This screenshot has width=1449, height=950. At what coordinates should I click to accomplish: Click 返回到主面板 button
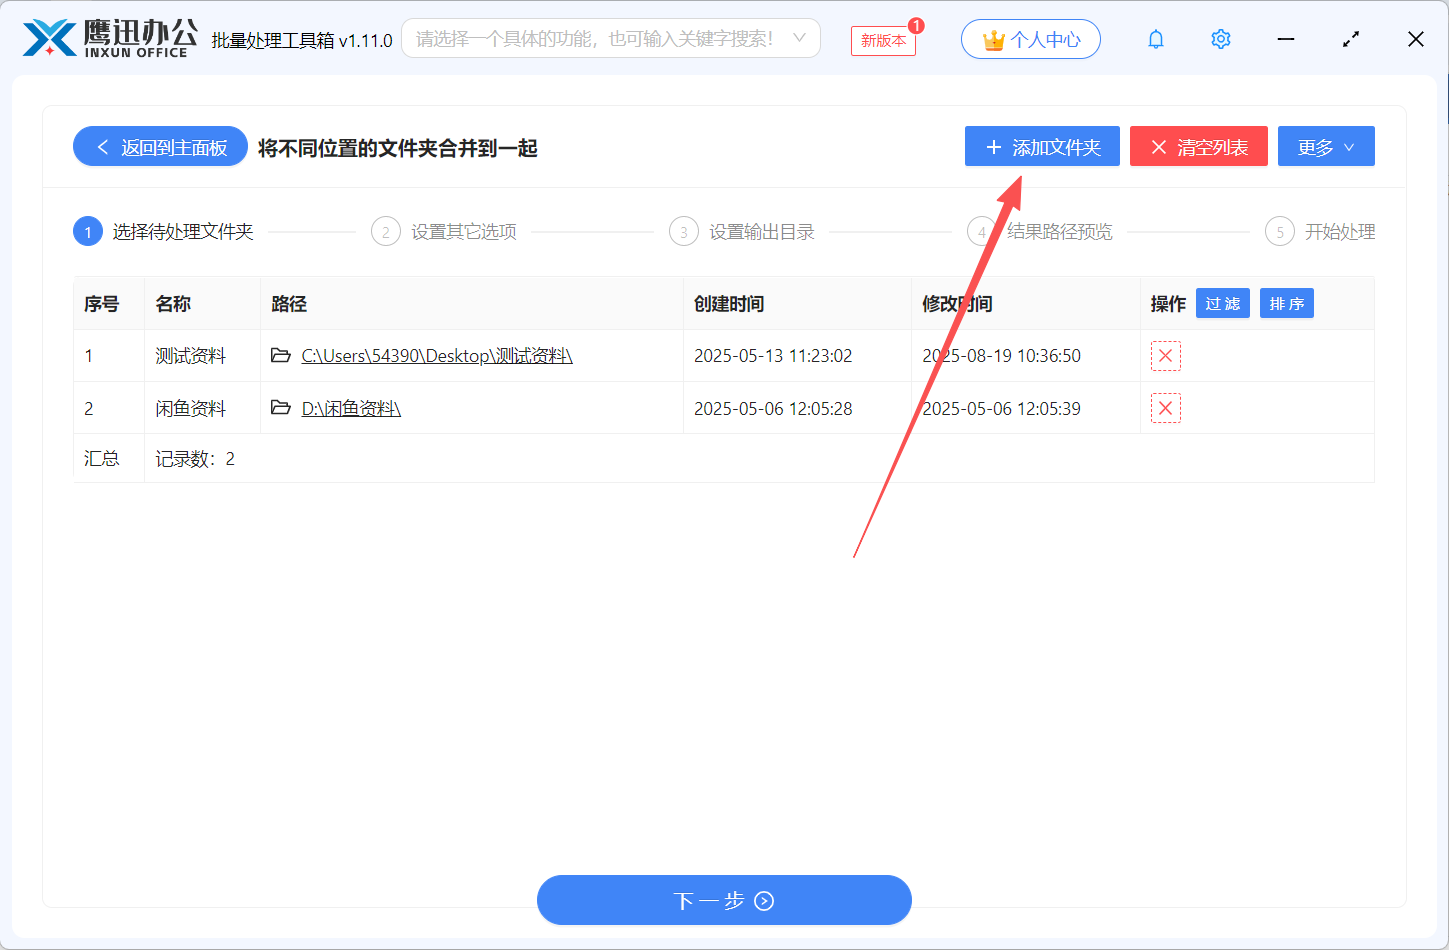[160, 147]
